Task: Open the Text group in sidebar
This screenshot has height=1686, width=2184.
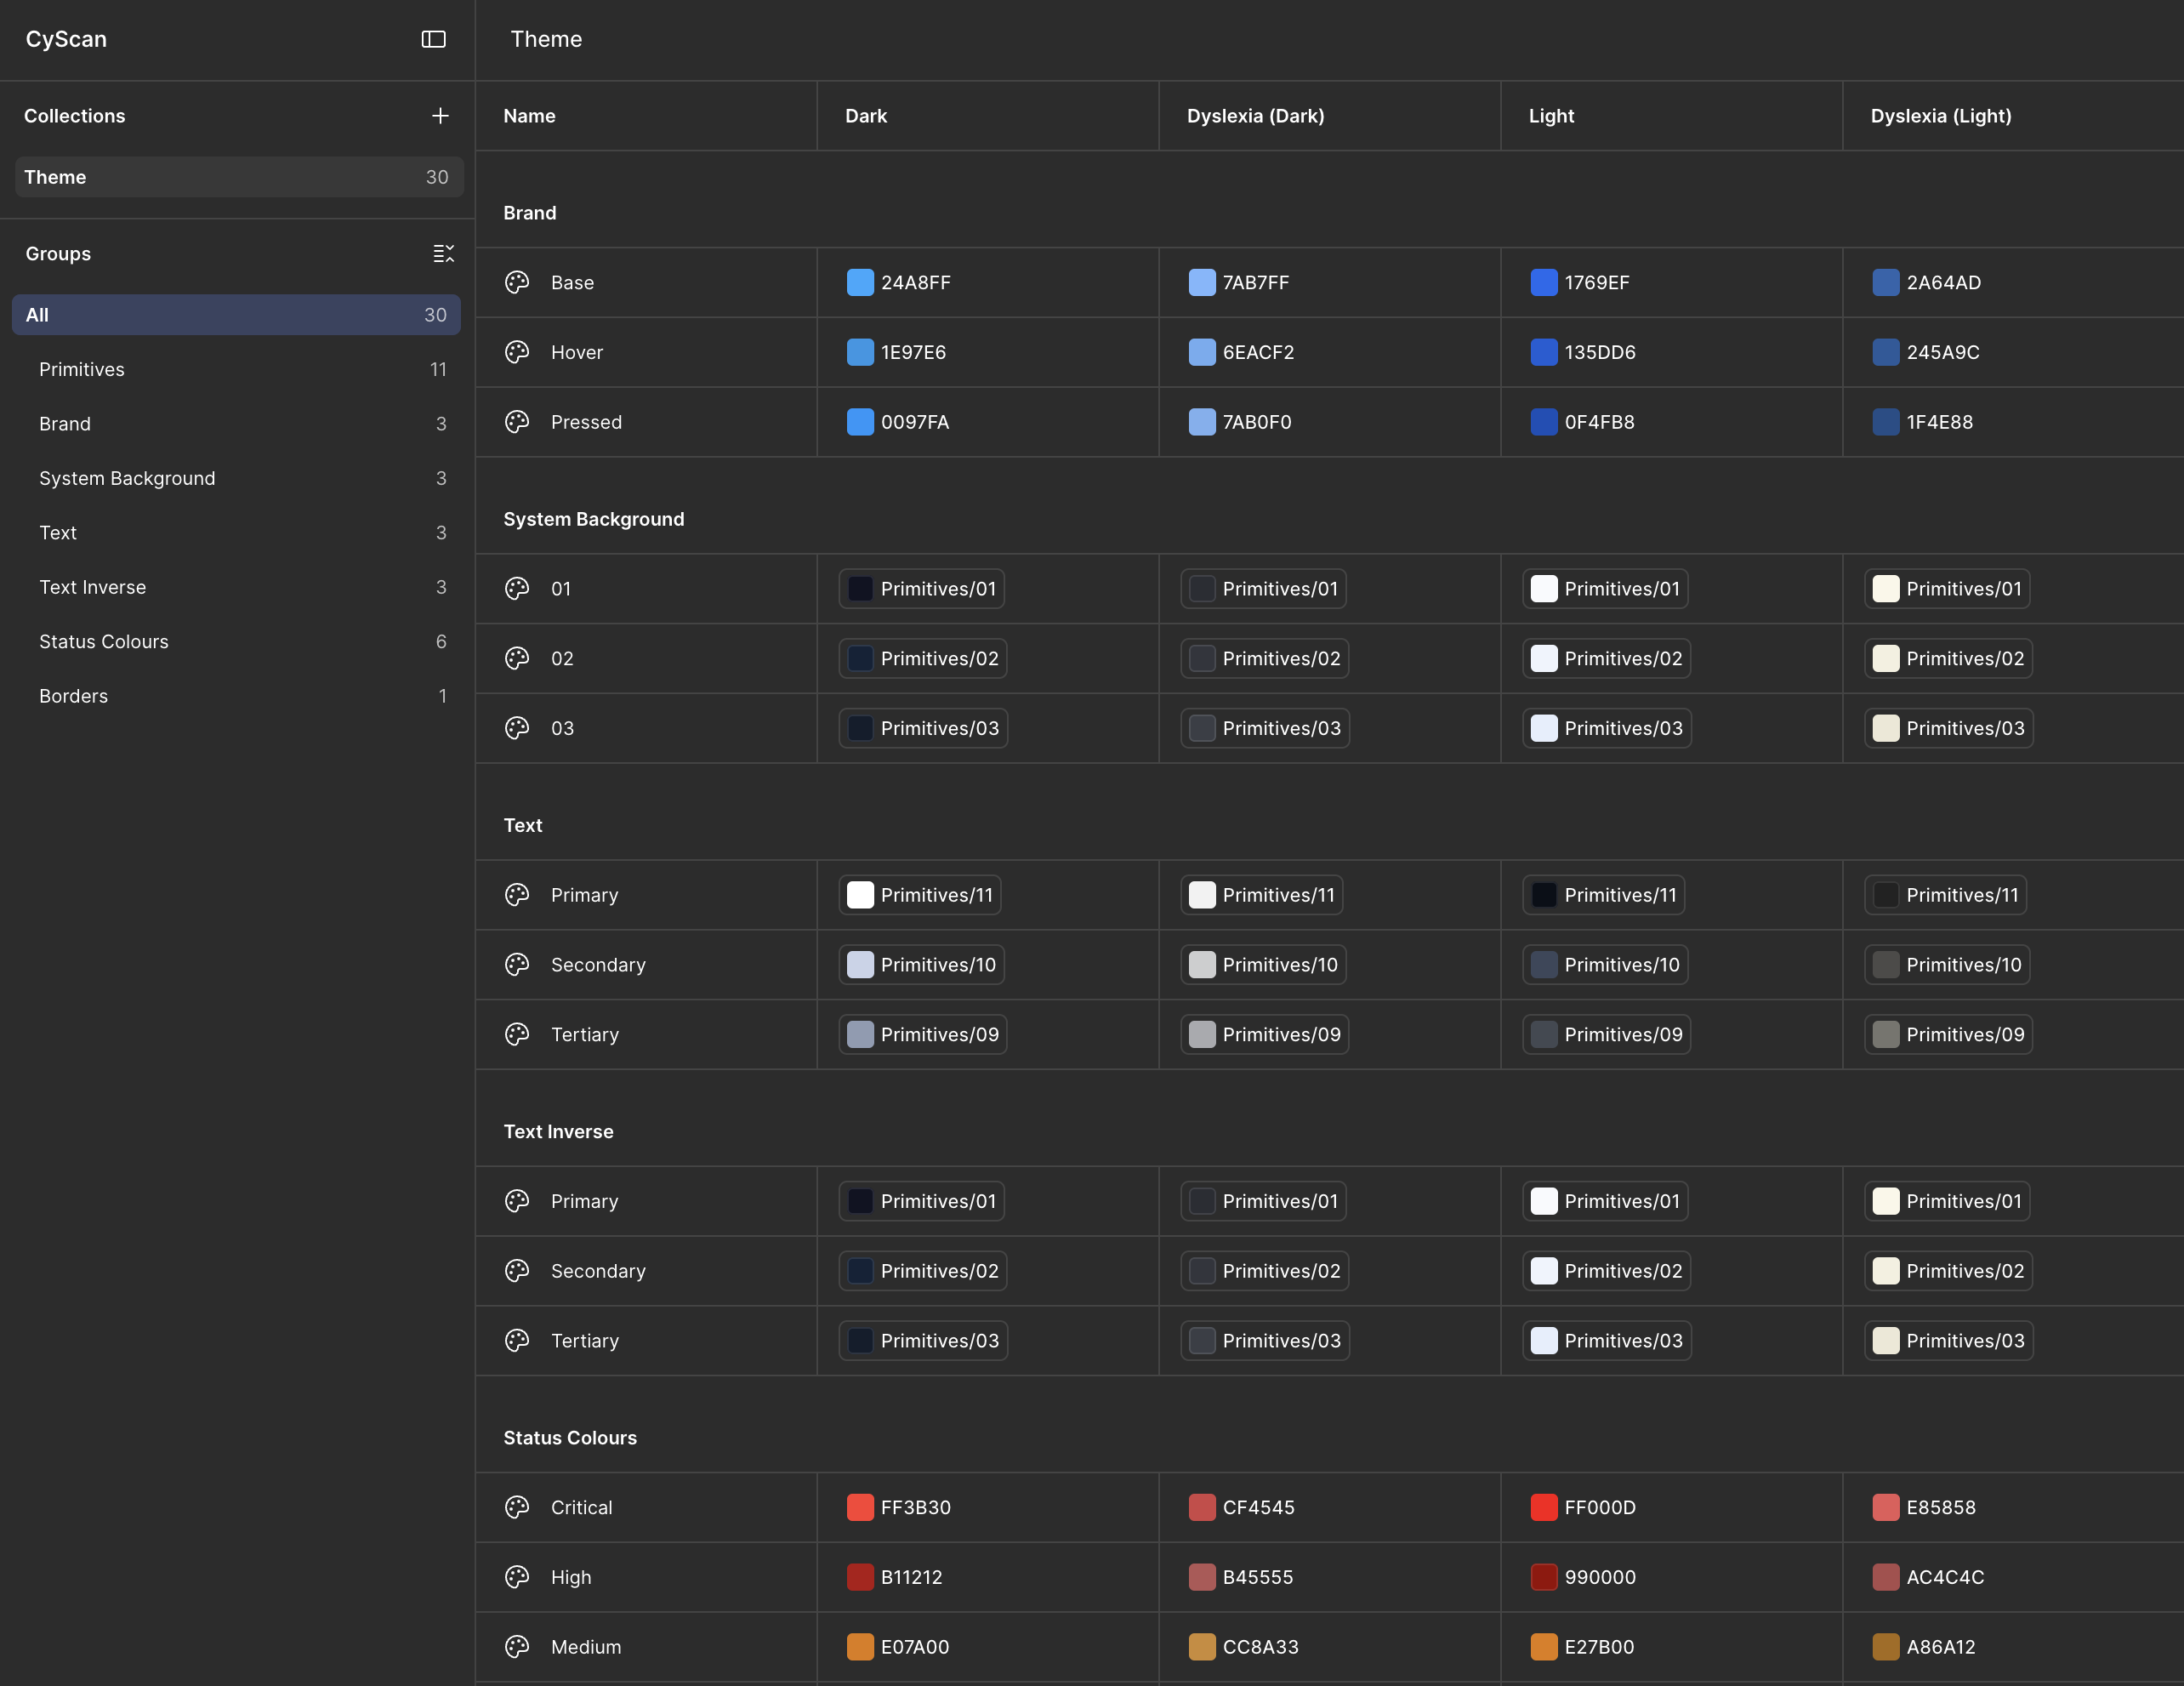Action: click(236, 533)
